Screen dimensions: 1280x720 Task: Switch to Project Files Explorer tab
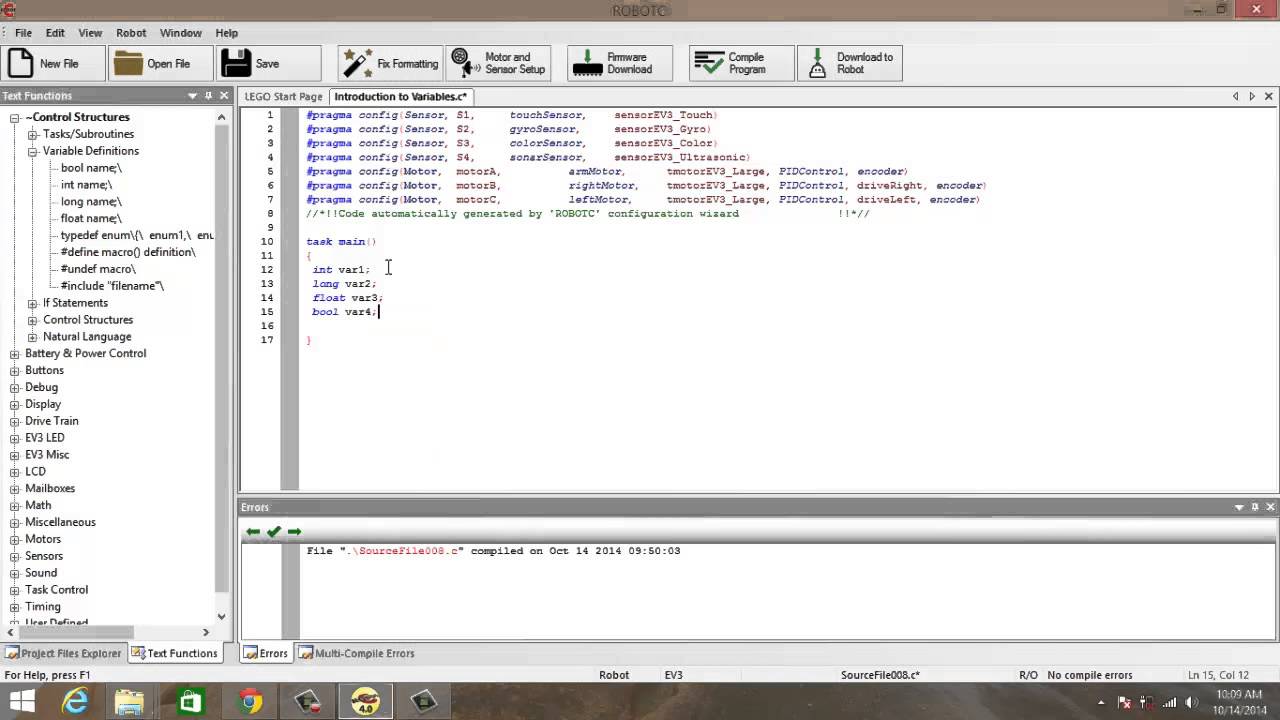click(63, 653)
